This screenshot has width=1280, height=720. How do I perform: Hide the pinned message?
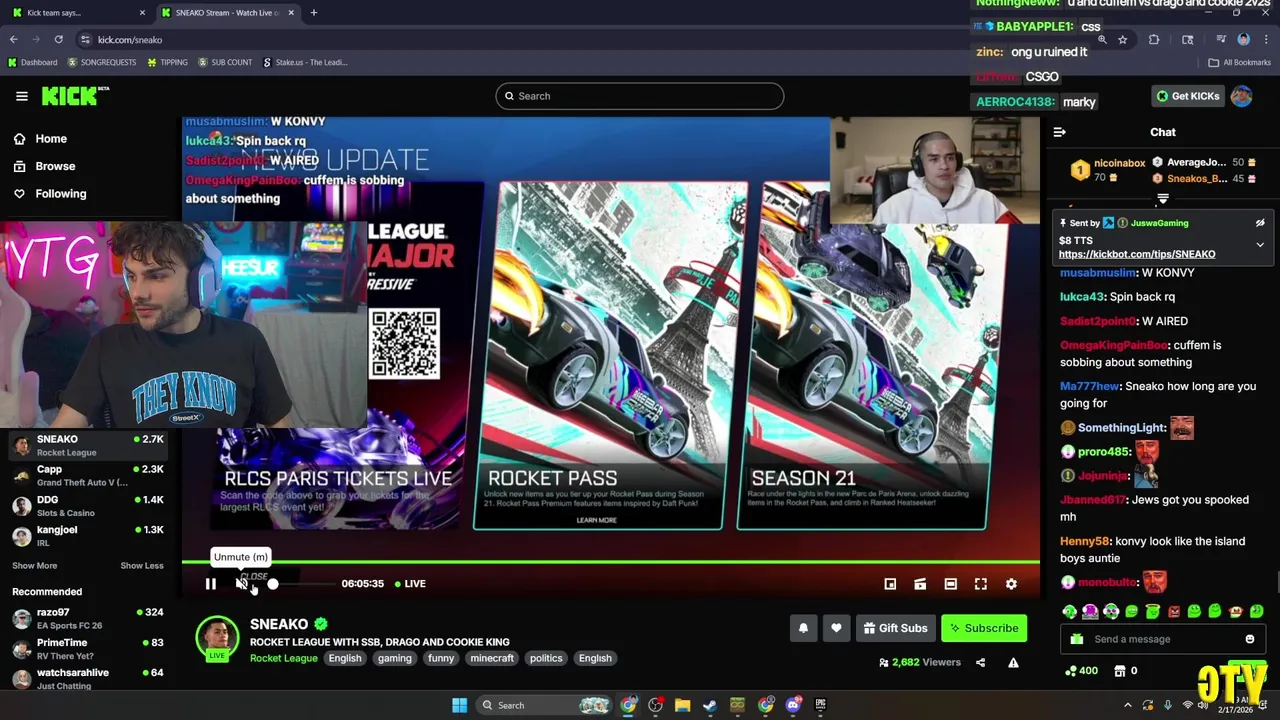(1260, 223)
